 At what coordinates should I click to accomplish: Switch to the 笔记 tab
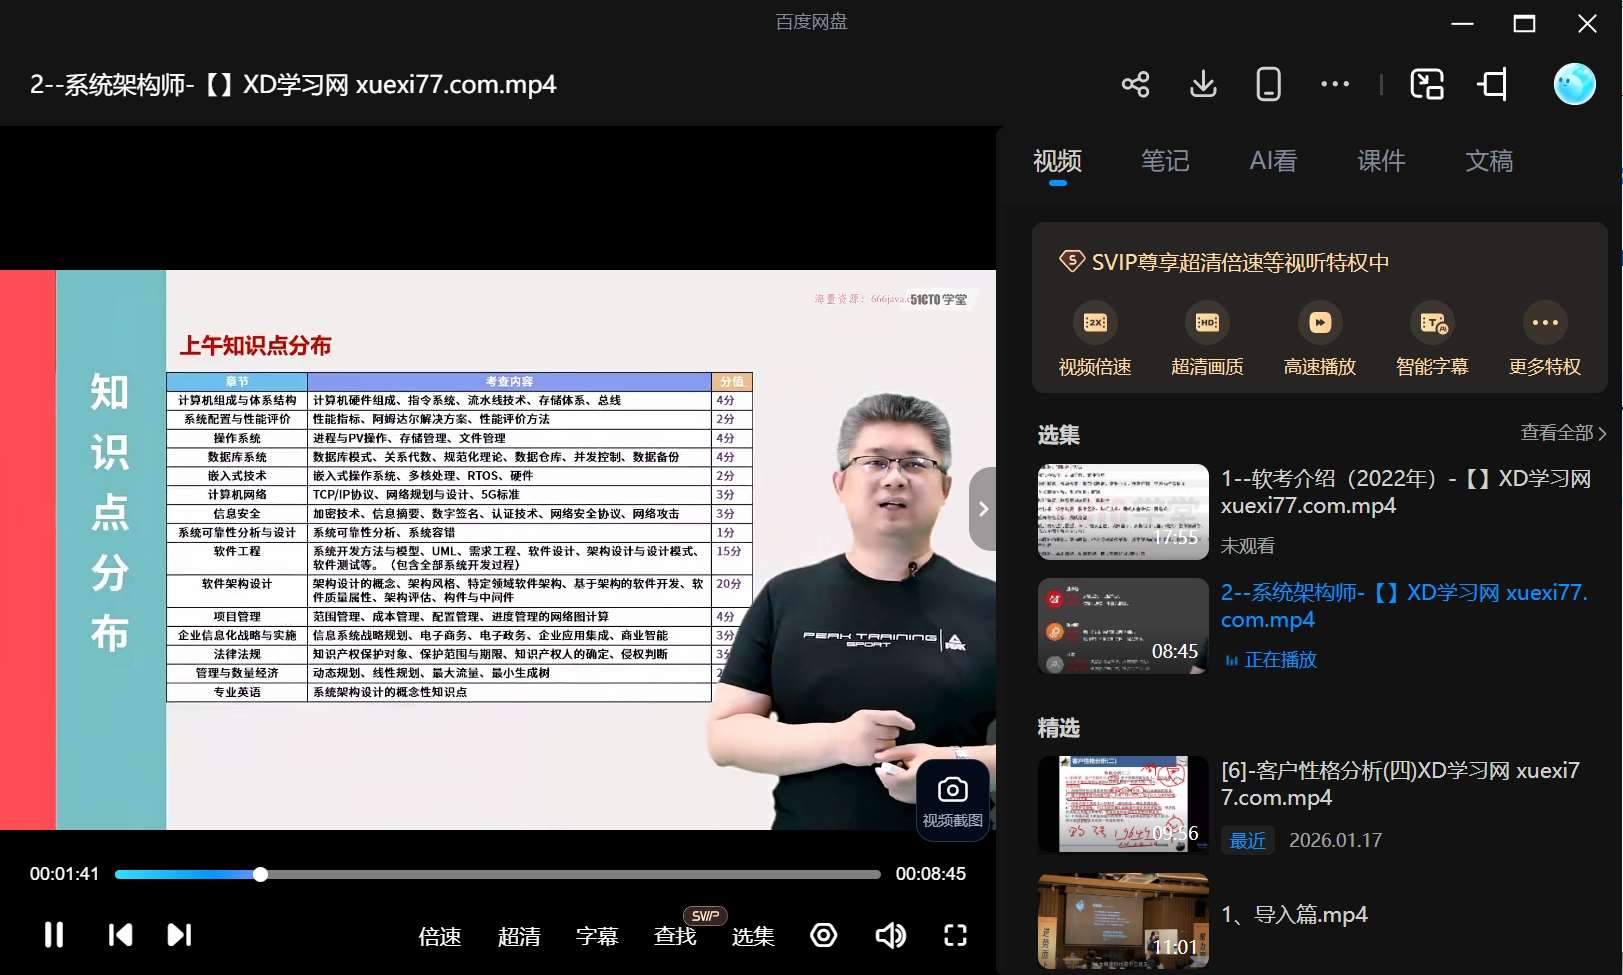1165,161
